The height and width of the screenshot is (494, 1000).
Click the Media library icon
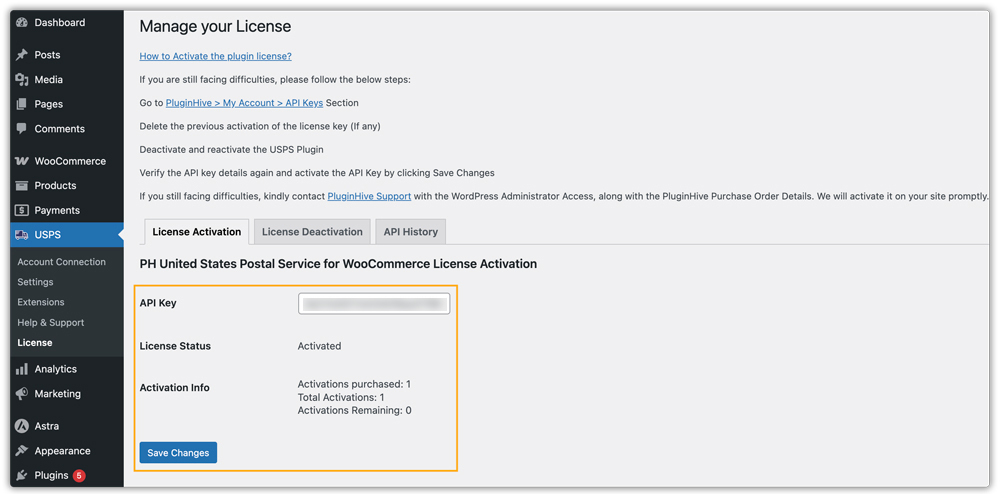[22, 80]
